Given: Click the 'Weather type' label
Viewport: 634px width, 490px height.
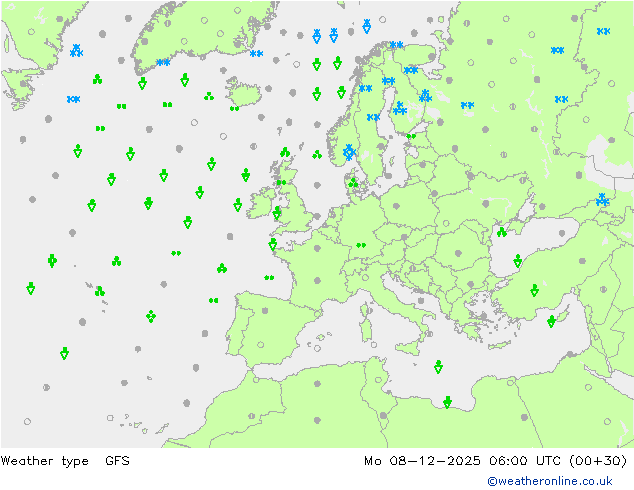Looking at the screenshot, I should (44, 460).
